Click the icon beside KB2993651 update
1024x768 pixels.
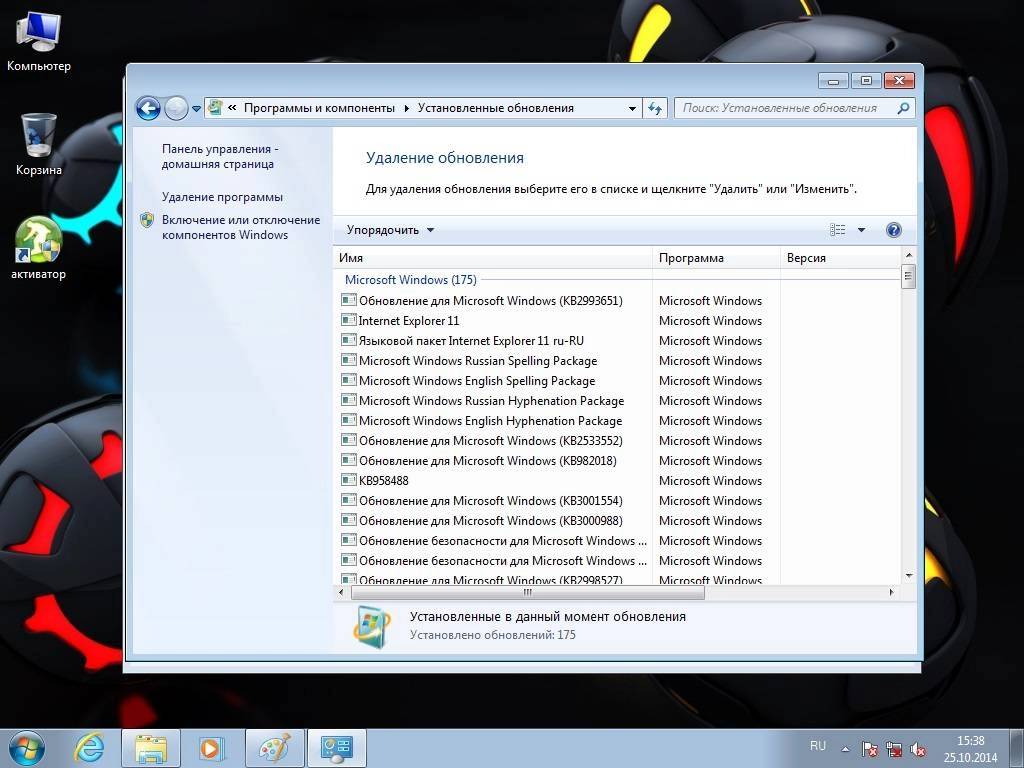[349, 300]
